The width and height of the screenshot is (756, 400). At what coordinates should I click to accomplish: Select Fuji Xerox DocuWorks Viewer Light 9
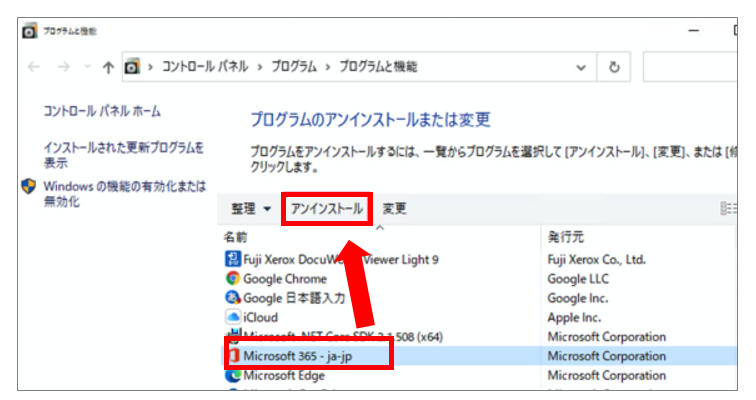click(x=340, y=260)
